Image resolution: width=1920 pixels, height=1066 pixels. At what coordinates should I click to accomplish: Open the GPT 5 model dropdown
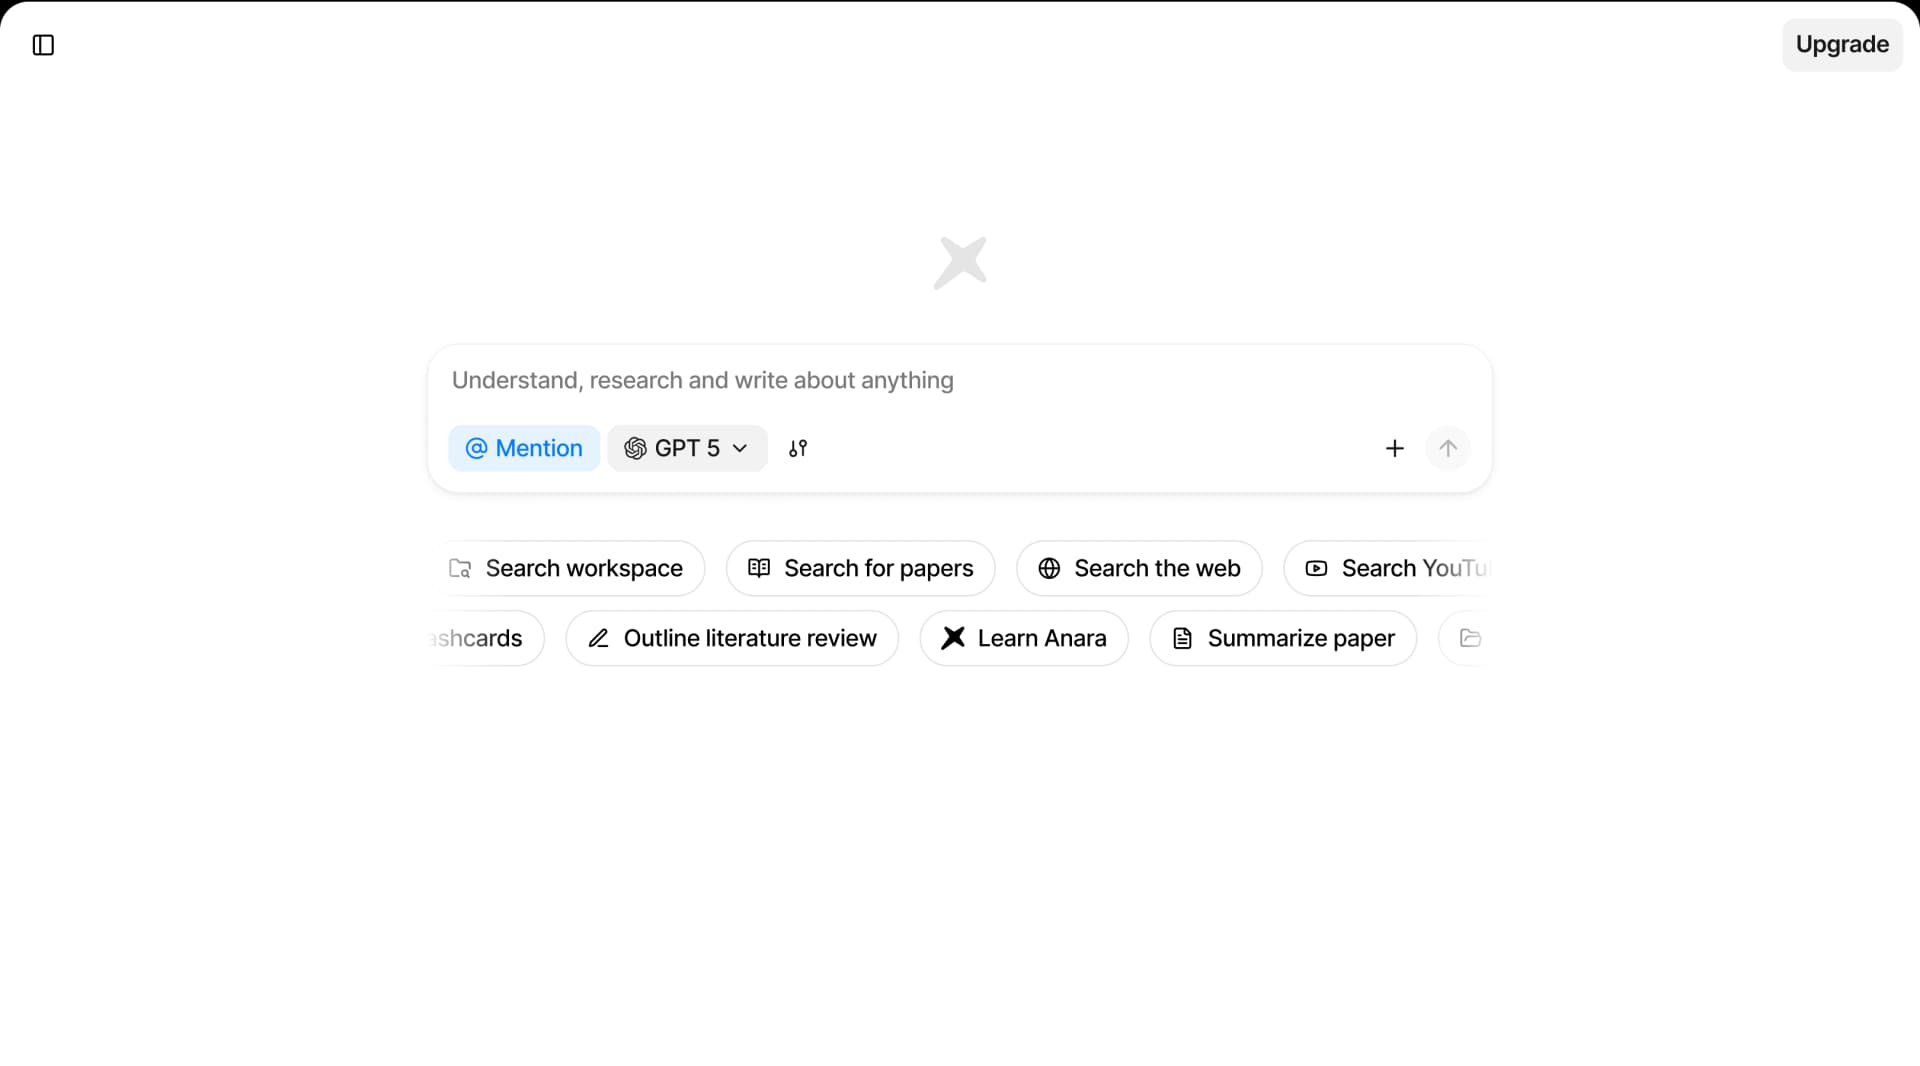pyautogui.click(x=686, y=448)
